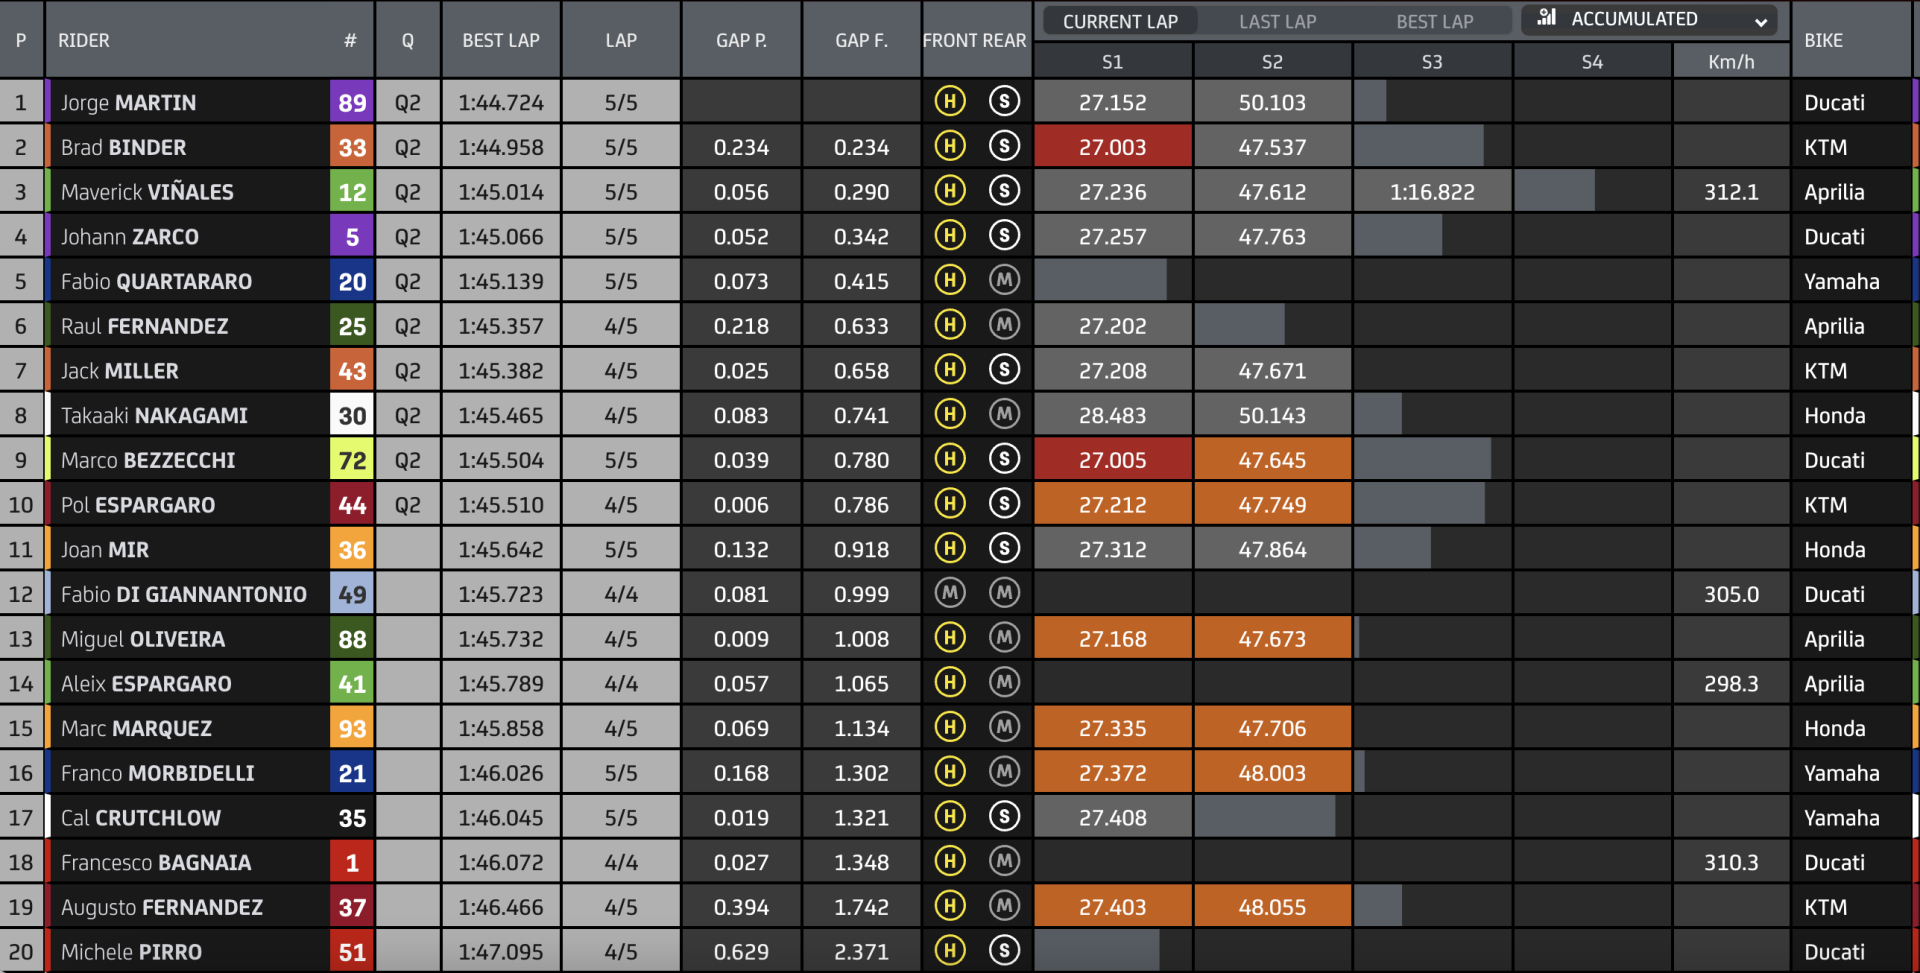Image resolution: width=1920 pixels, height=973 pixels.
Task: Click Francesco BAGNAIA's rear tyre M icon
Action: click(1004, 861)
